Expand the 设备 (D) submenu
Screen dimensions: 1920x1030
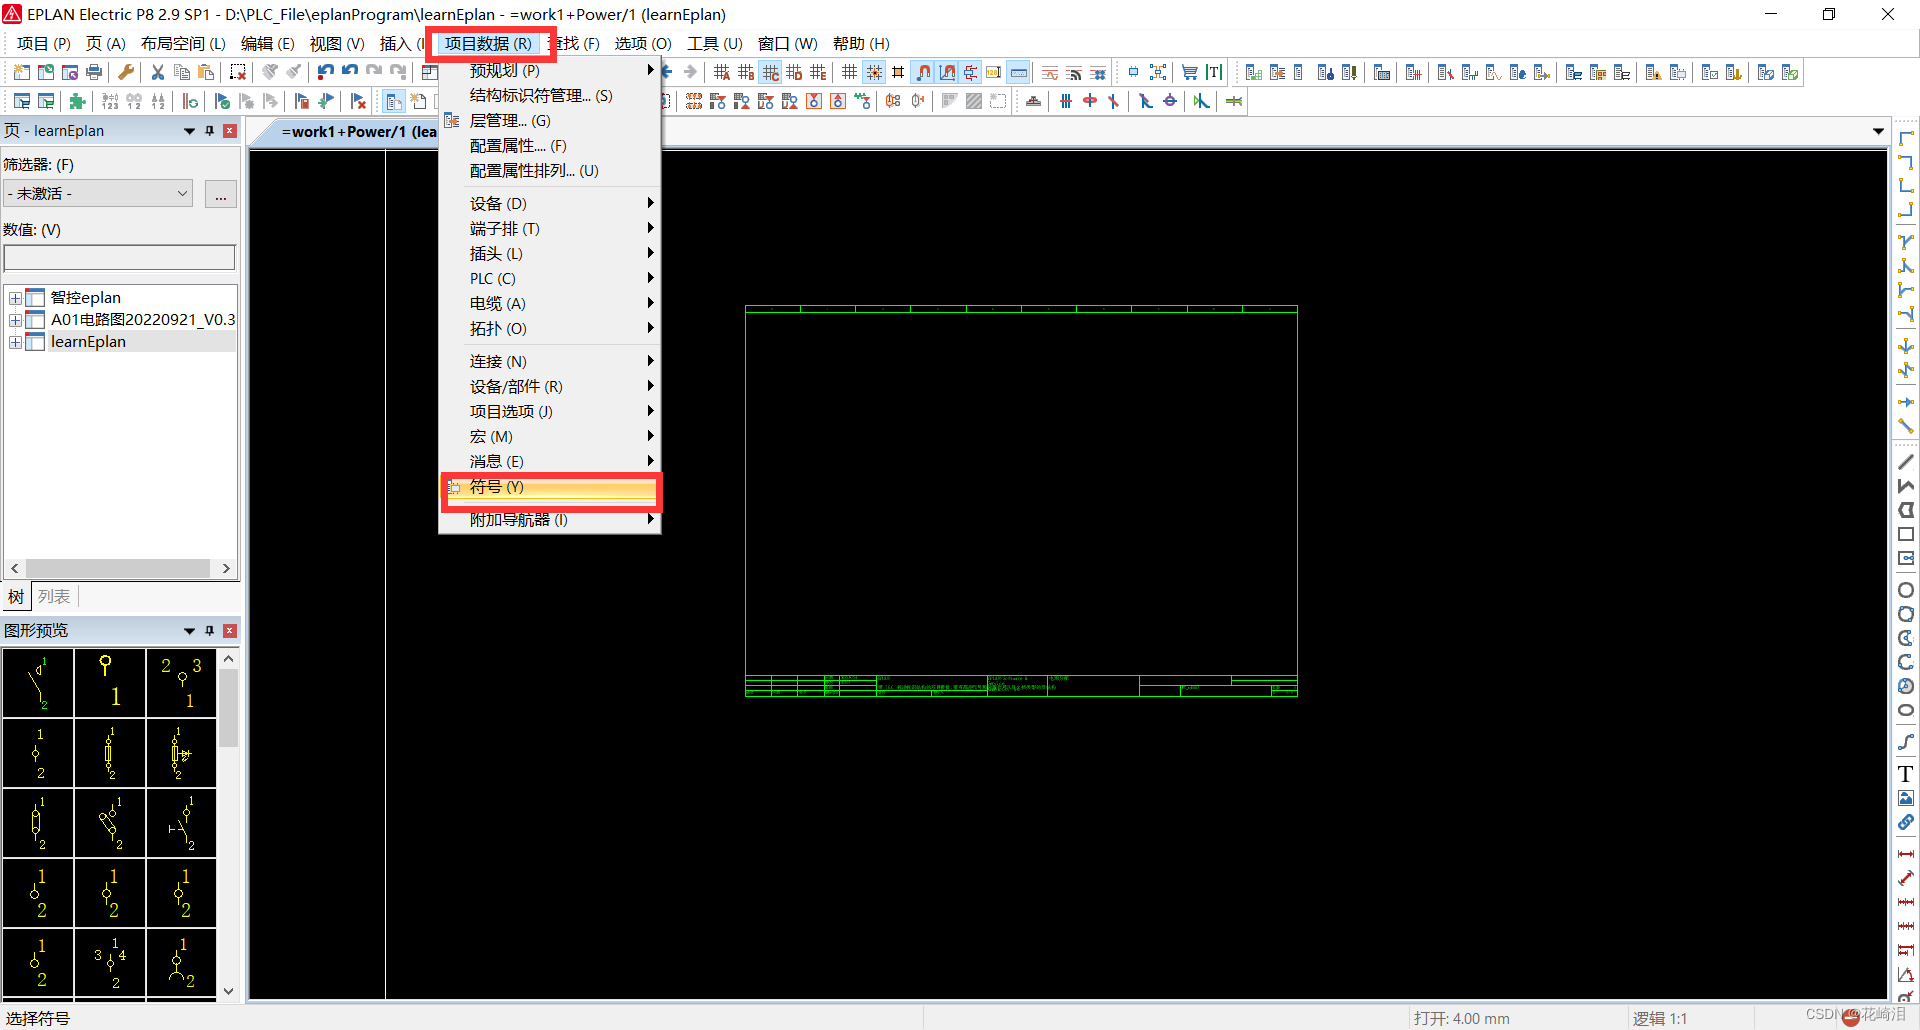pos(550,203)
